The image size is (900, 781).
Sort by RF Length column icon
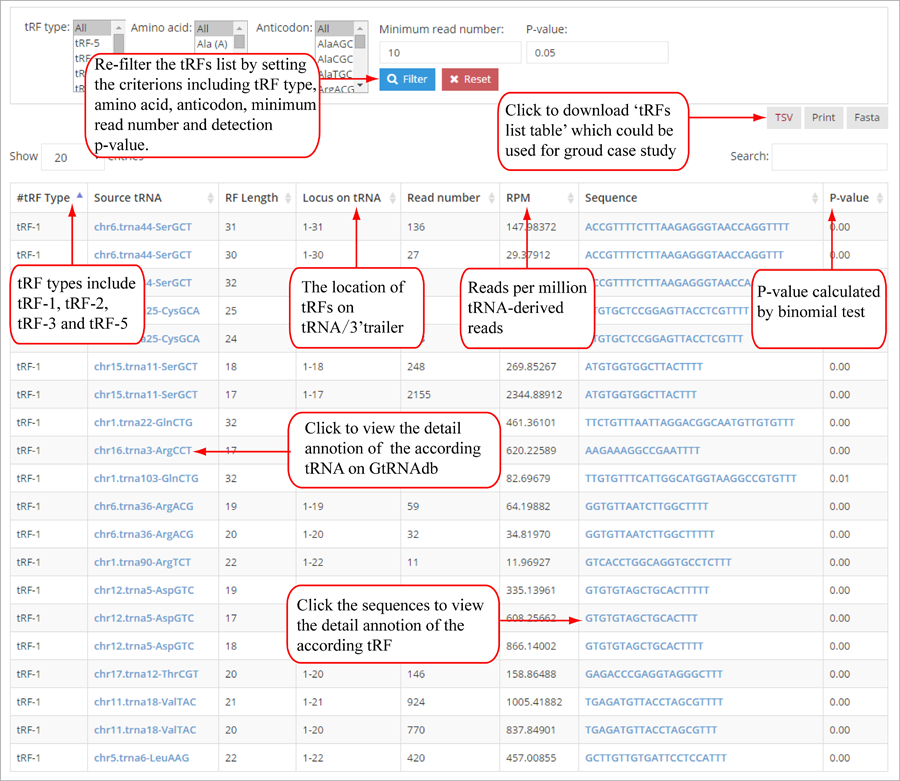coord(289,198)
